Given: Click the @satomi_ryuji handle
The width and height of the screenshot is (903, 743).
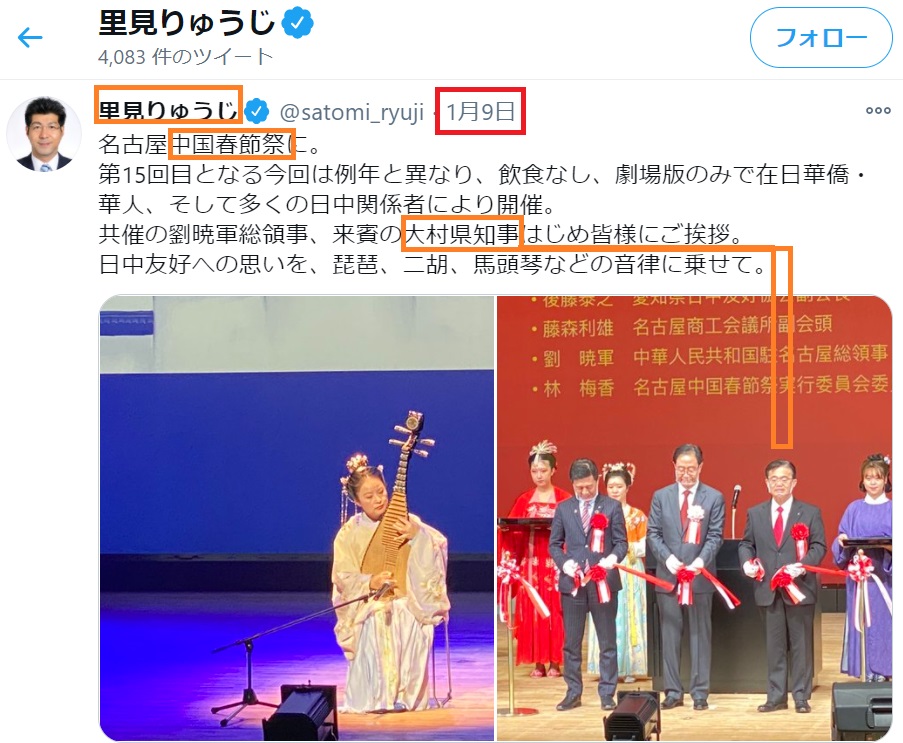Looking at the screenshot, I should pyautogui.click(x=351, y=112).
